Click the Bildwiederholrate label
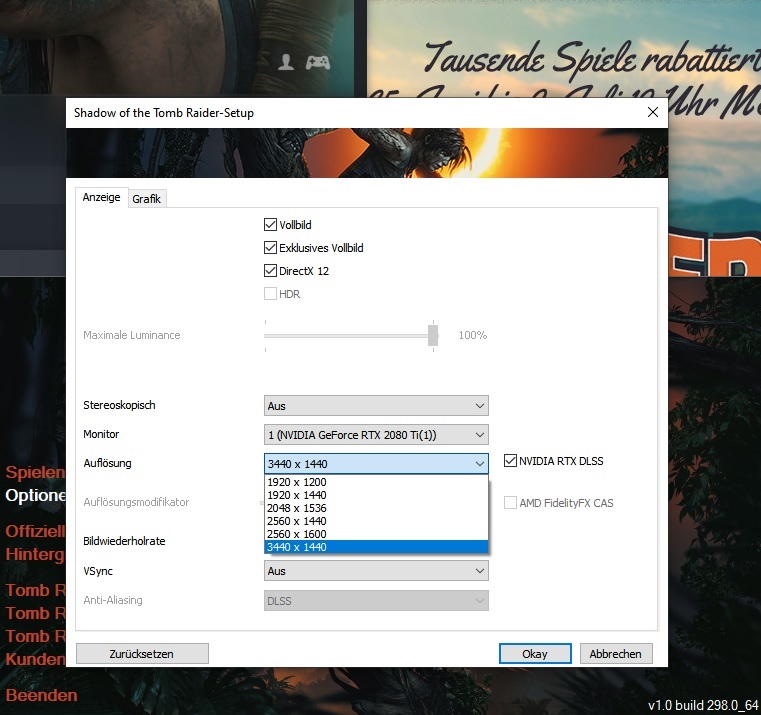761x715 pixels. [124, 541]
